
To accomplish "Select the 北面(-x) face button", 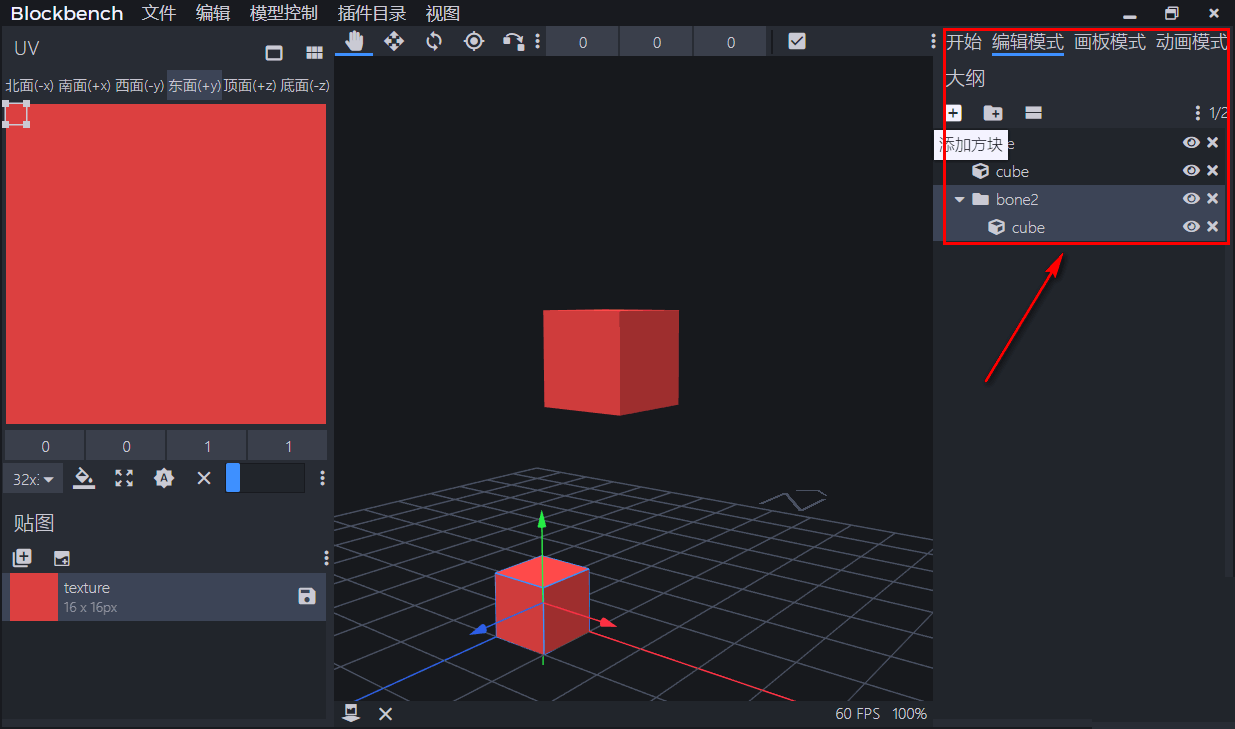I will (x=30, y=86).
